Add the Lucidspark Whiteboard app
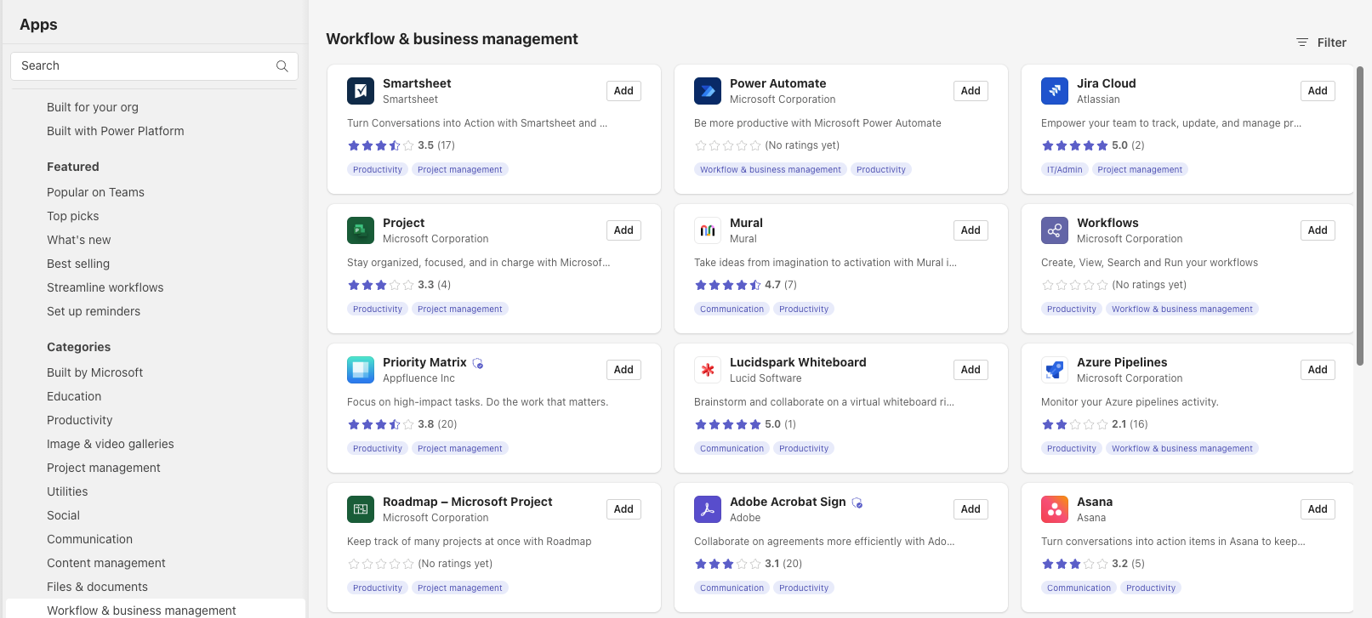This screenshot has height=618, width=1372. [970, 369]
